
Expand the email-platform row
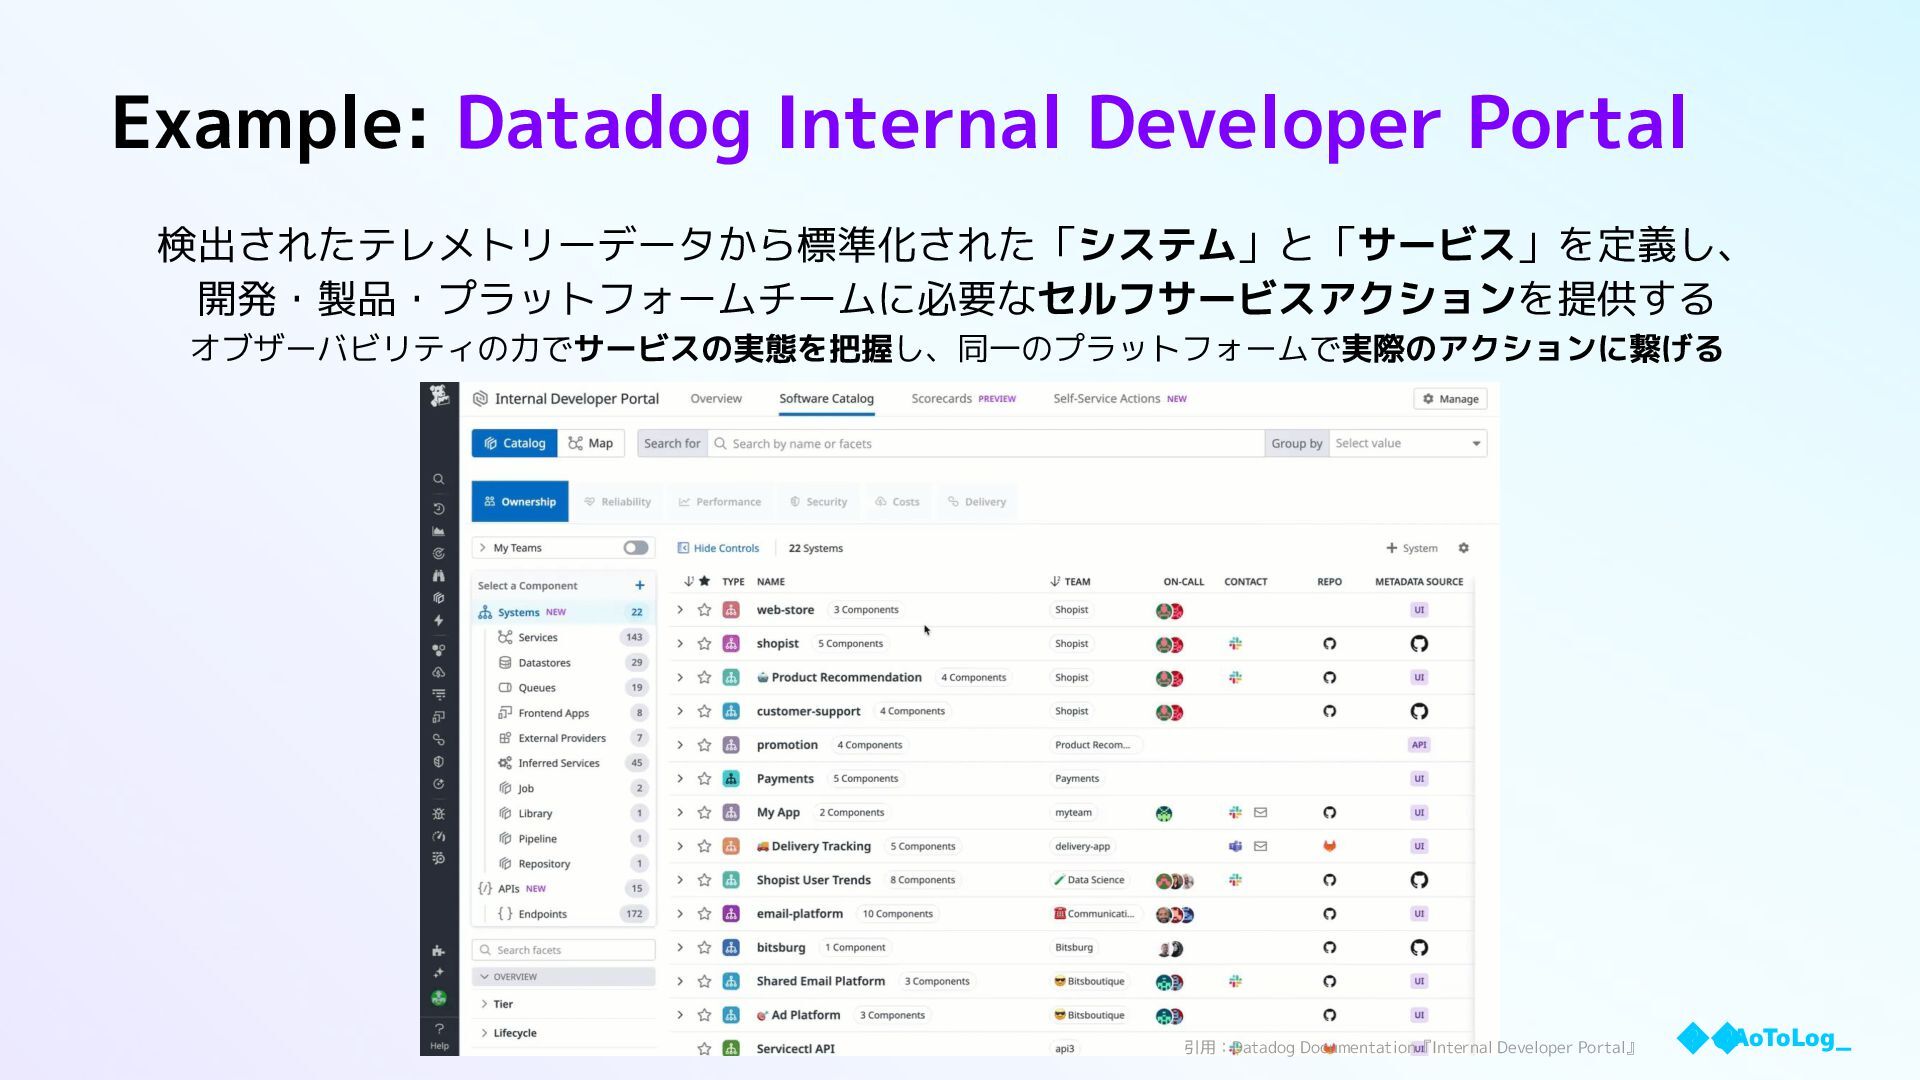point(680,914)
